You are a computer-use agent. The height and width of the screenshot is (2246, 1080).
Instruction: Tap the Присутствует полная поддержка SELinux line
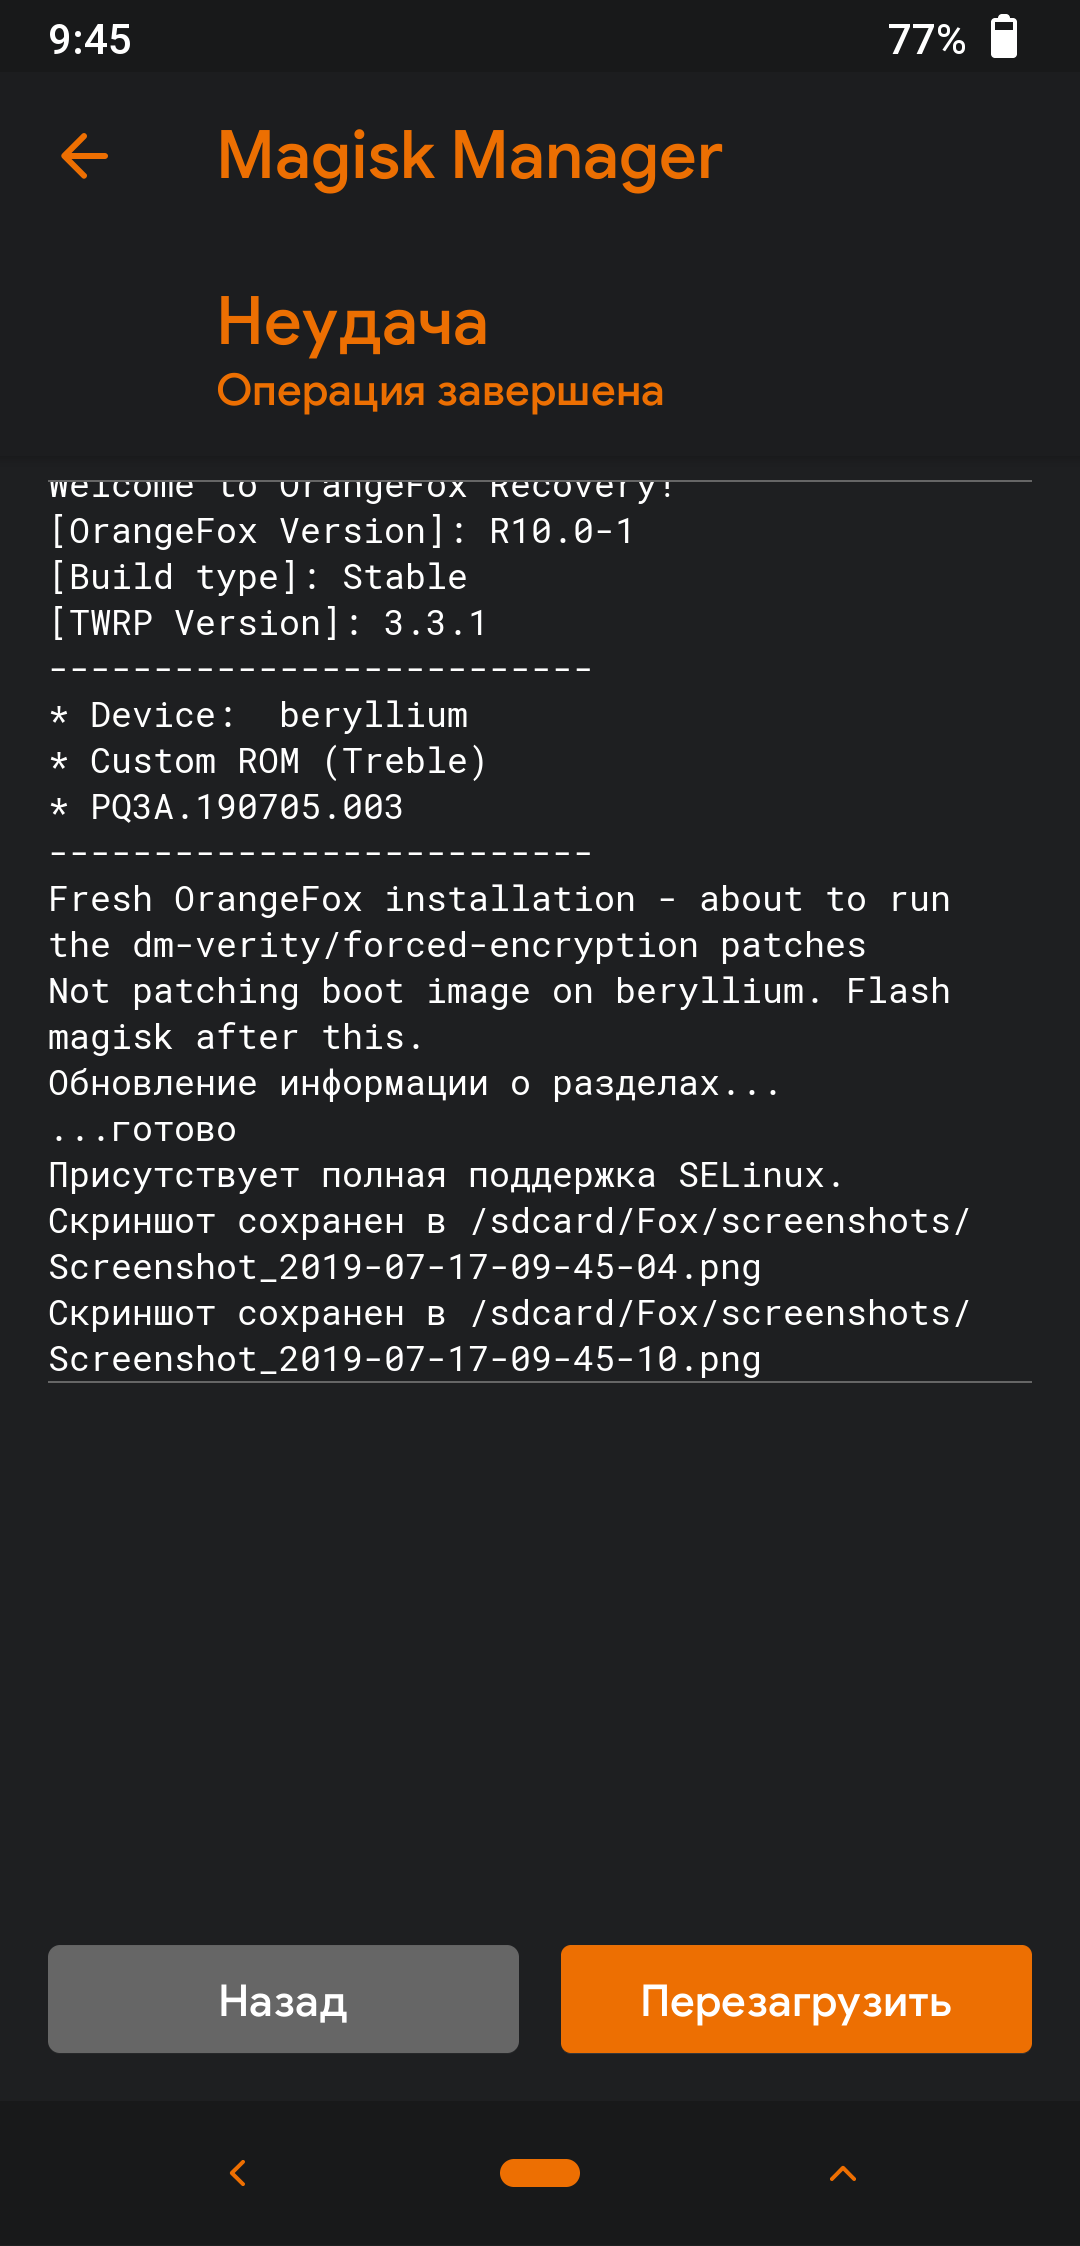click(446, 1175)
